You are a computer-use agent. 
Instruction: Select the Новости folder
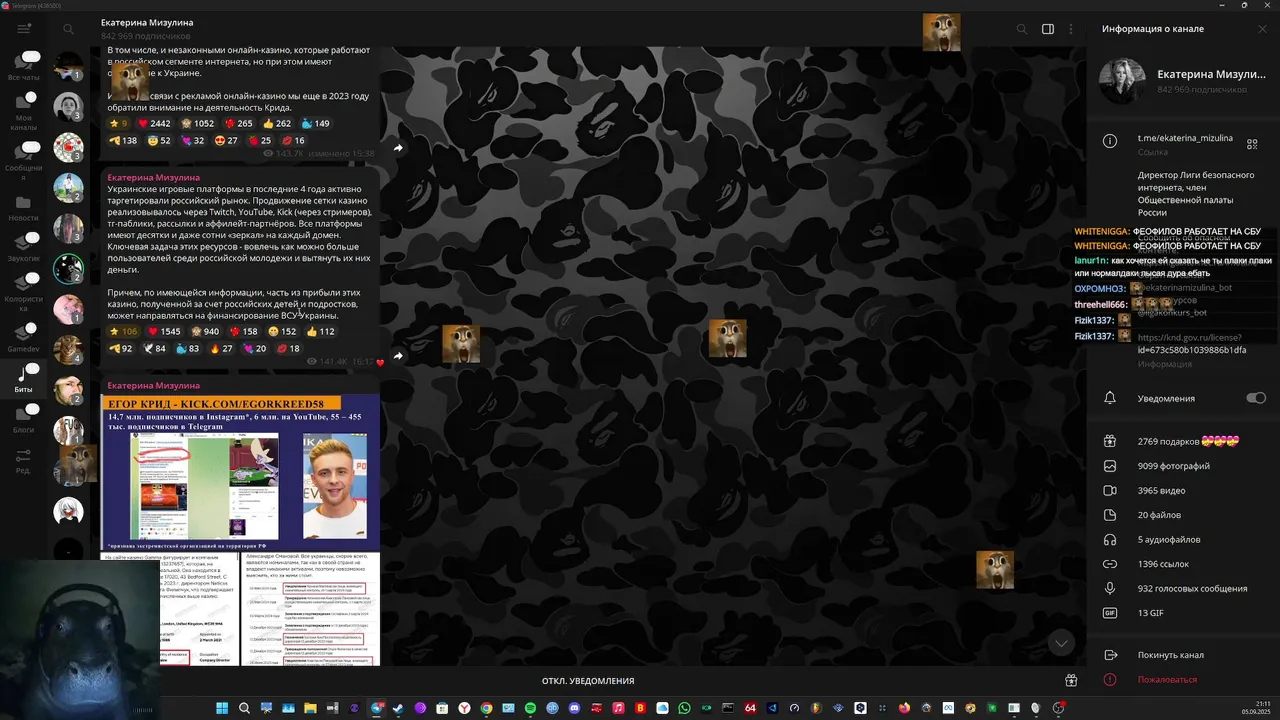pyautogui.click(x=24, y=209)
